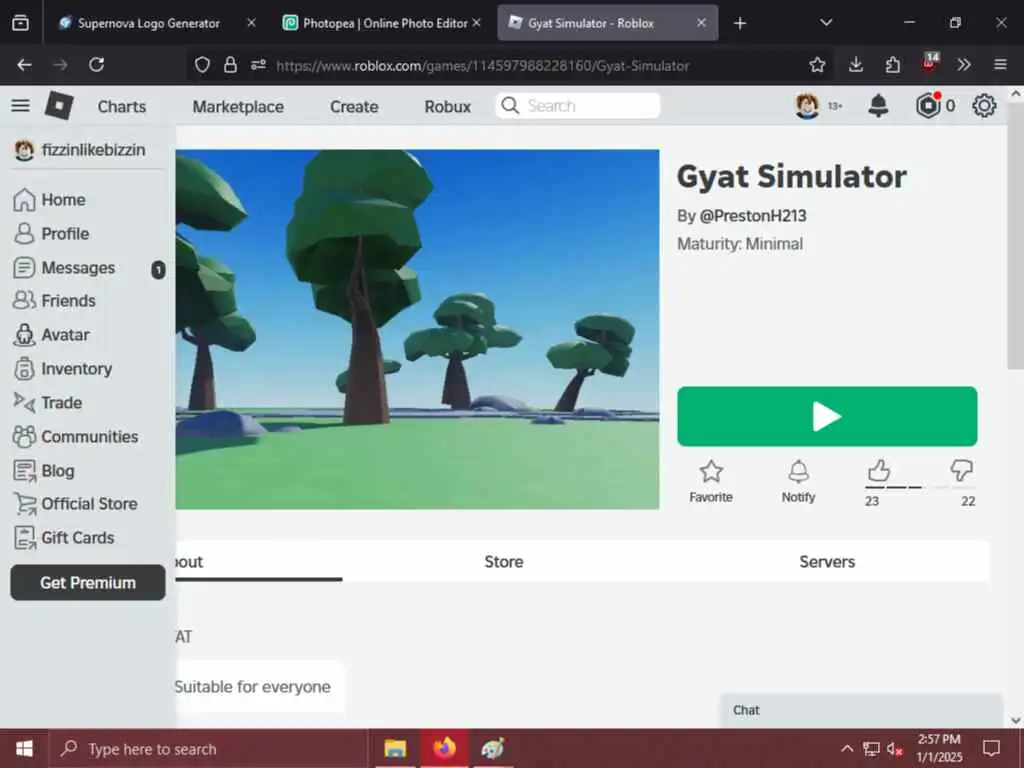
Task: Select the About tab
Action: coord(259,562)
